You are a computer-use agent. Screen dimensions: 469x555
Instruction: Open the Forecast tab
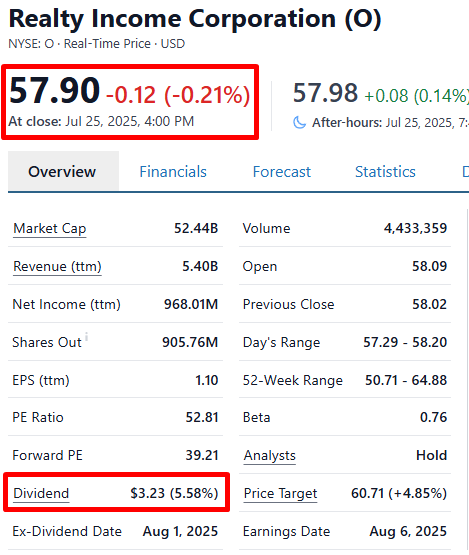tap(282, 172)
